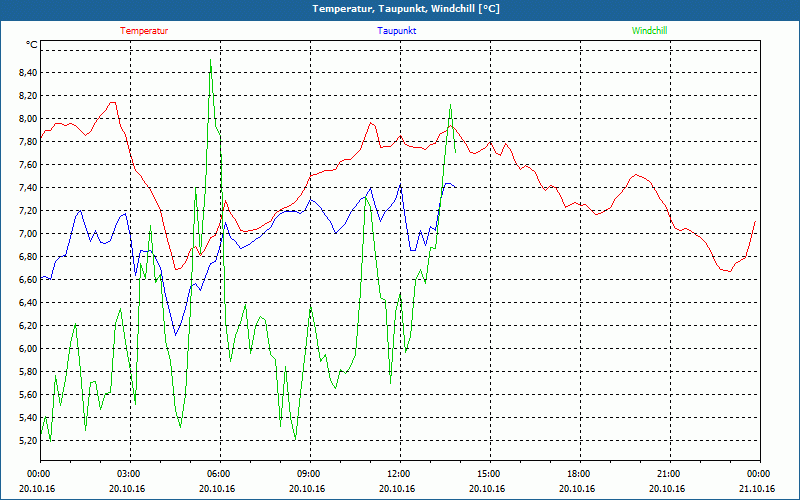
Task: Click the 03:00 time axis label
Action: coord(131,474)
